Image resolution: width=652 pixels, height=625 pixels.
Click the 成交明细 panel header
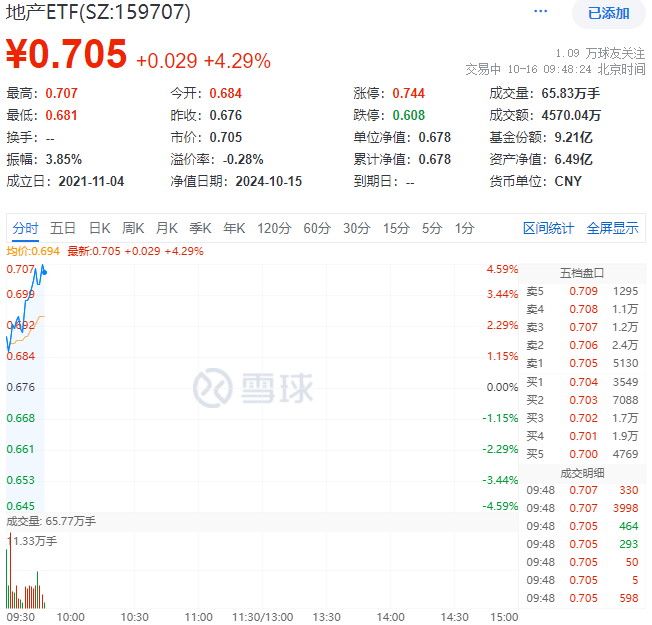[582, 473]
